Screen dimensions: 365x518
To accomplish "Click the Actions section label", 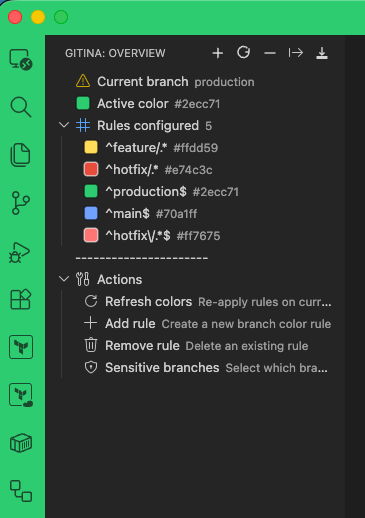I will (x=120, y=280).
